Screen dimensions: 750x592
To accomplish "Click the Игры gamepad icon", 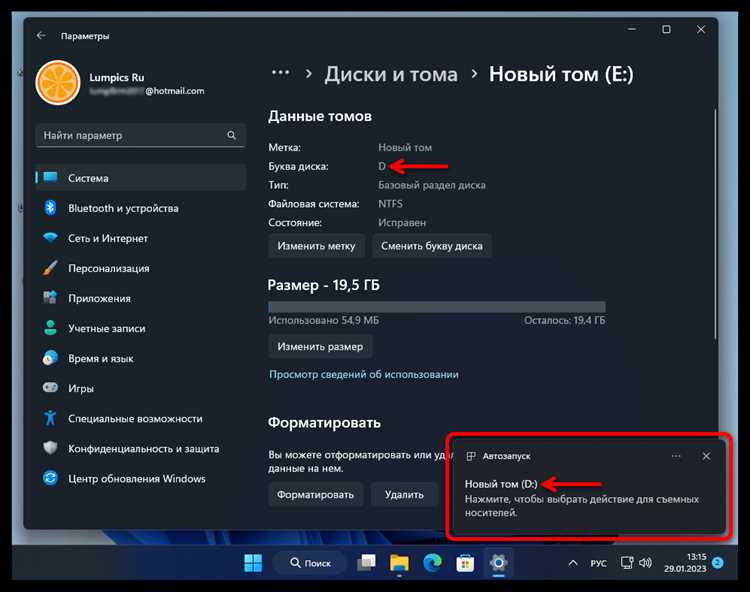I will (50, 387).
